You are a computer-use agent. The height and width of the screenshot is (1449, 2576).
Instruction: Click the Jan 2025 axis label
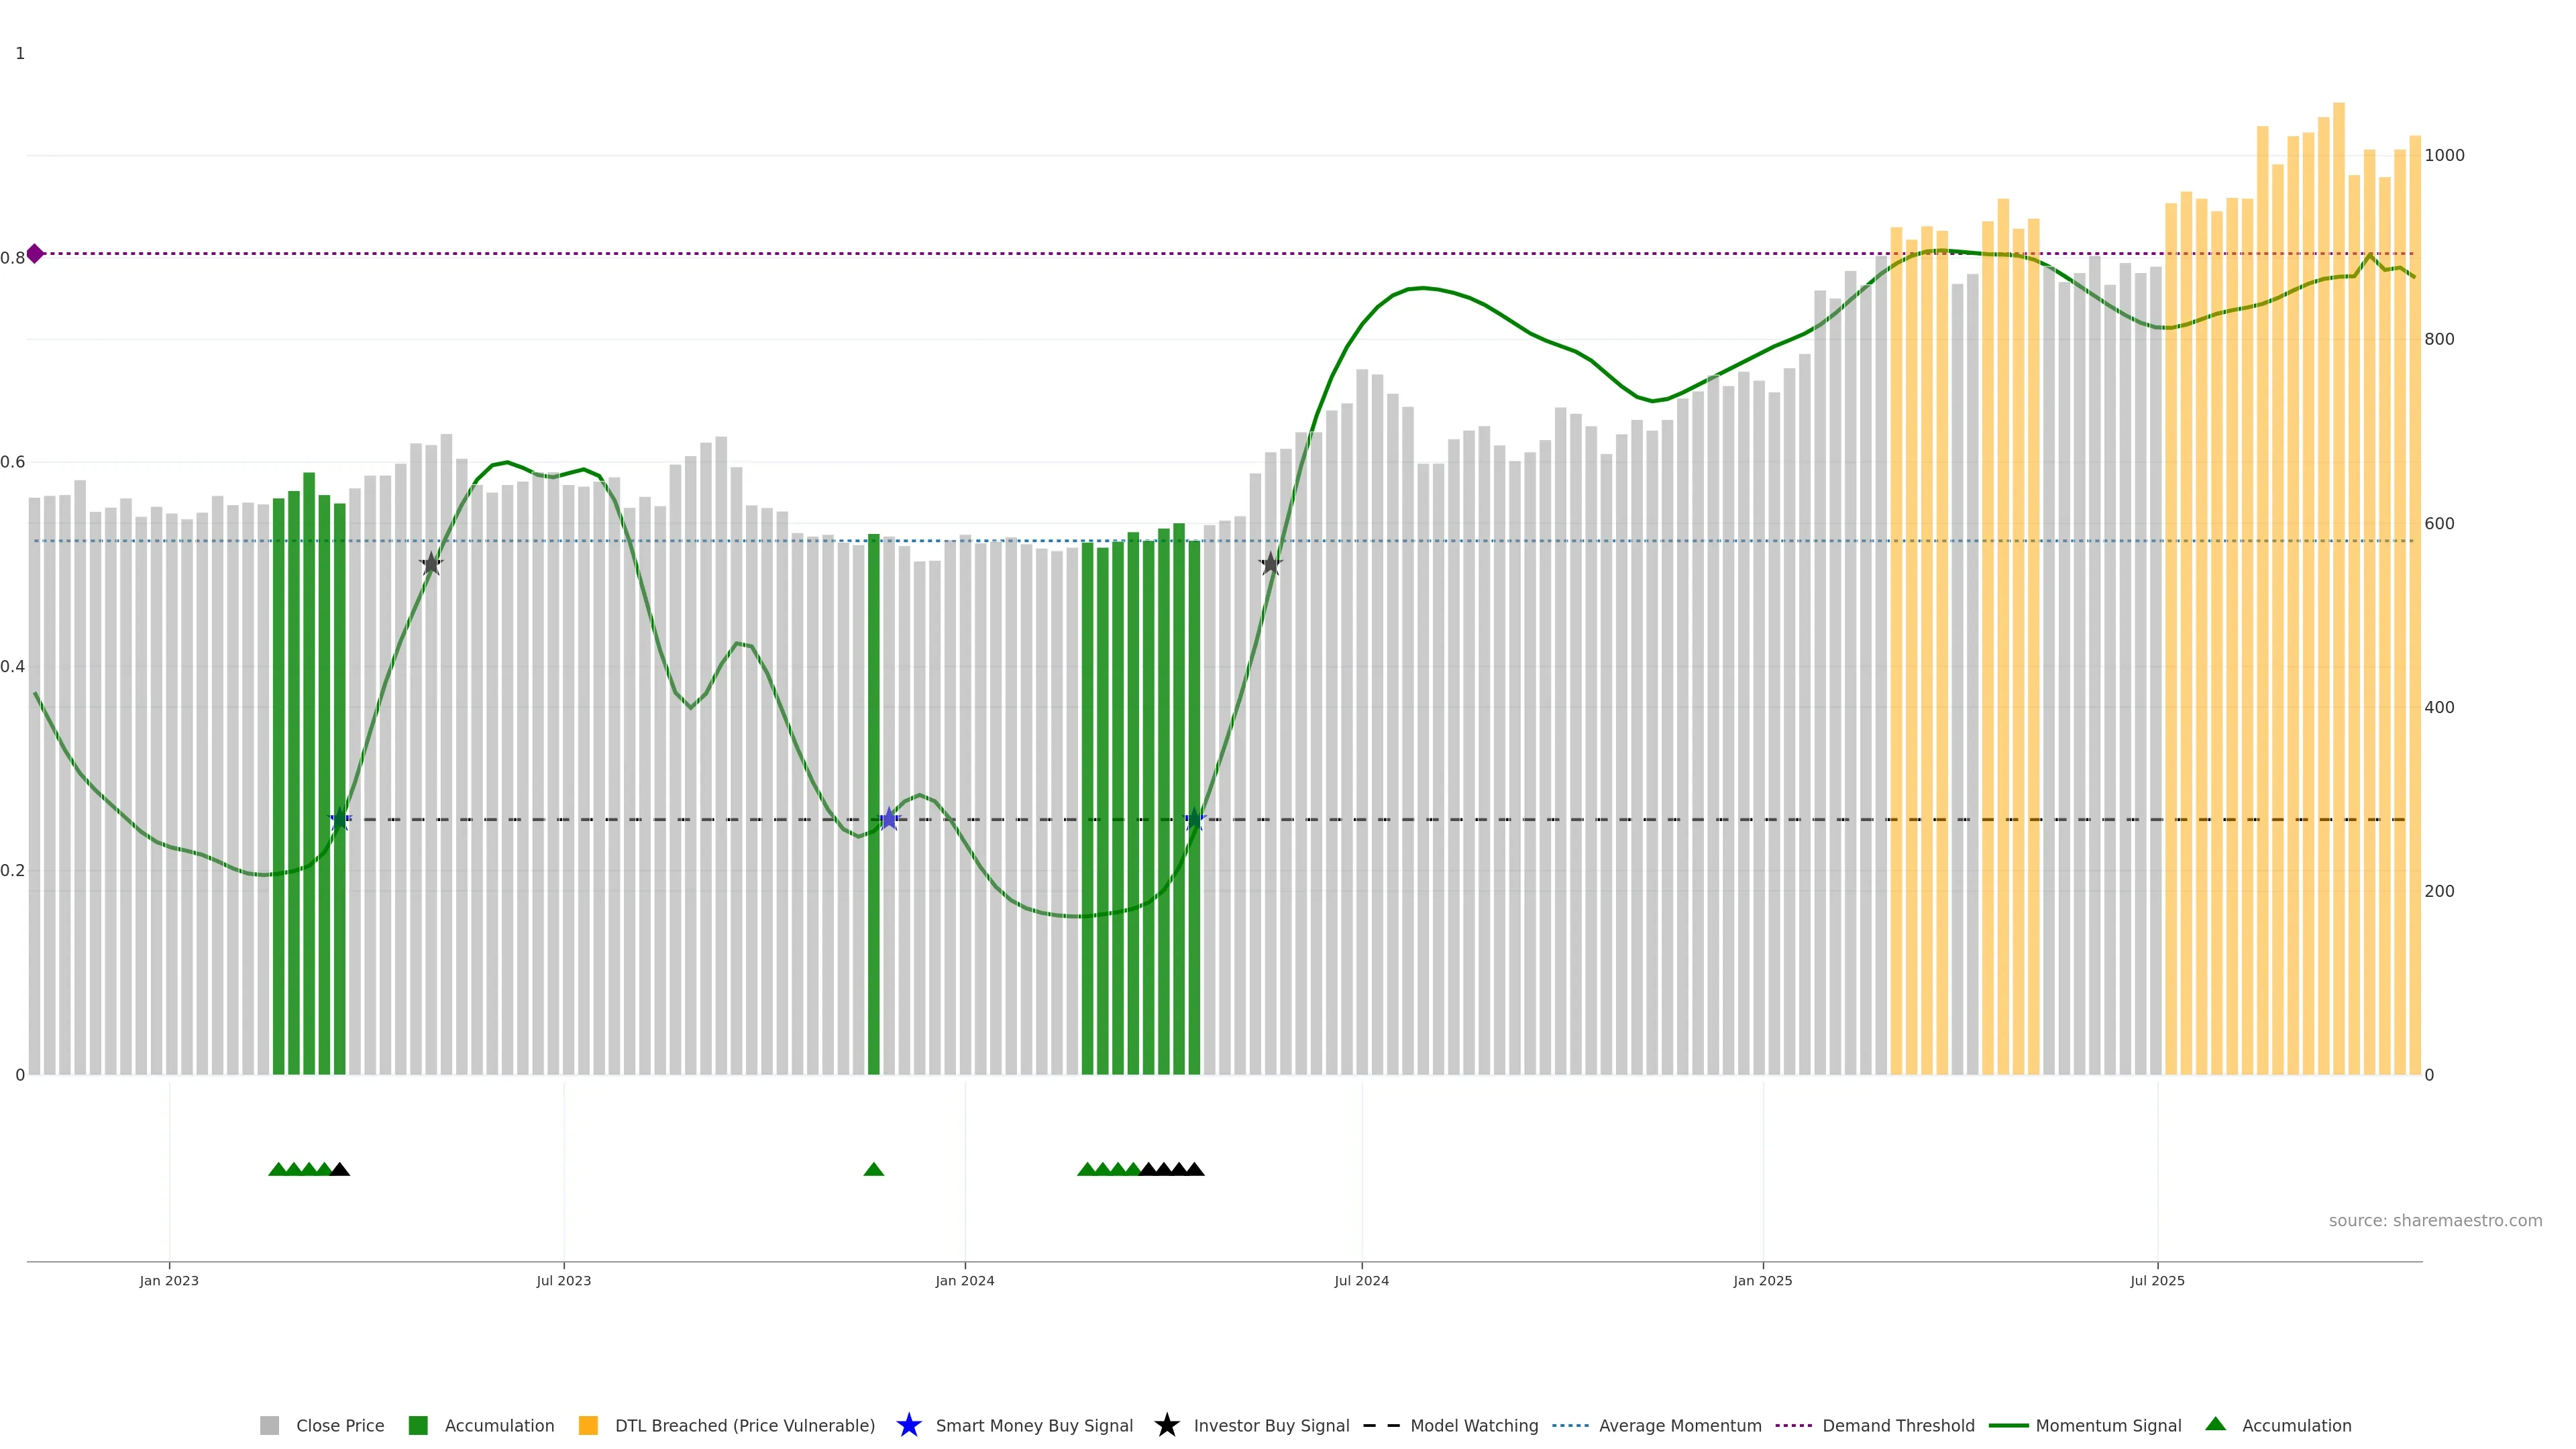click(1762, 1281)
